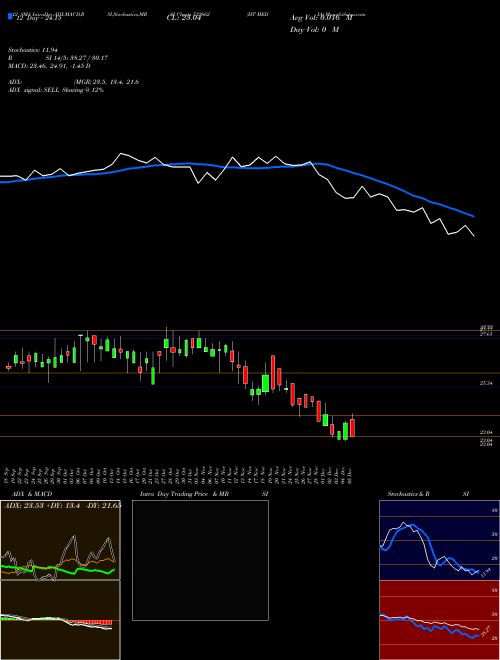
Task: Click the empty Intra Day Trading chart panel
Action: tap(200, 560)
